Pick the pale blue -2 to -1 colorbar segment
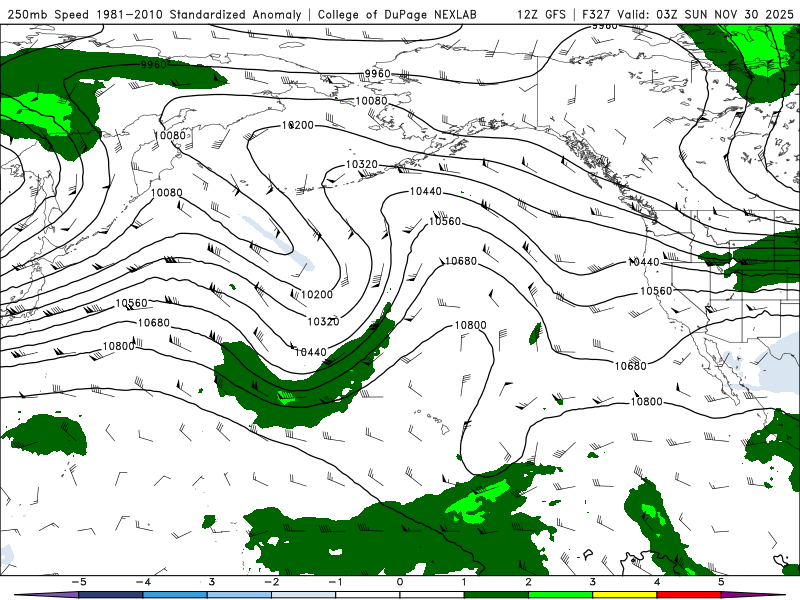This screenshot has width=800, height=600. pos(303,595)
